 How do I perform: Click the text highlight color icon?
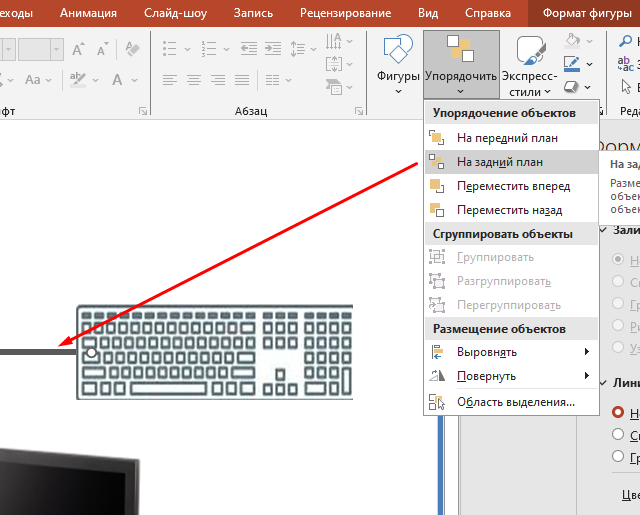click(x=78, y=80)
